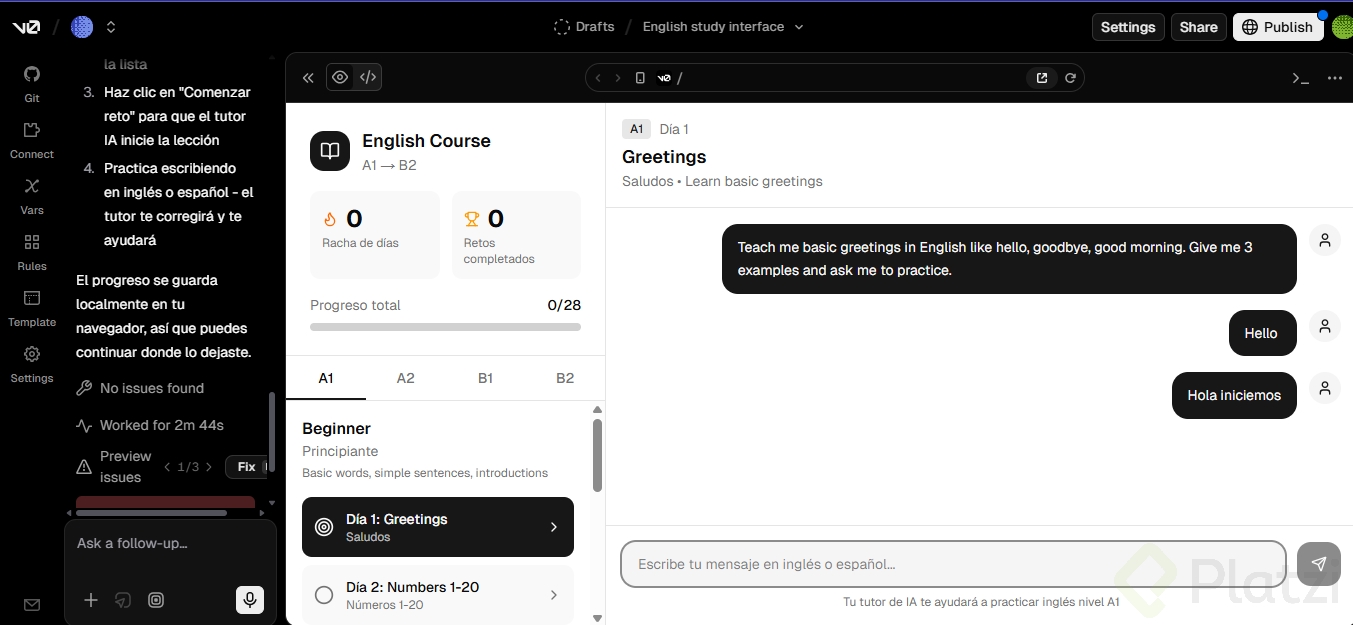The height and width of the screenshot is (625, 1353).
Task: Go to previous preview issue
Action: (x=168, y=467)
